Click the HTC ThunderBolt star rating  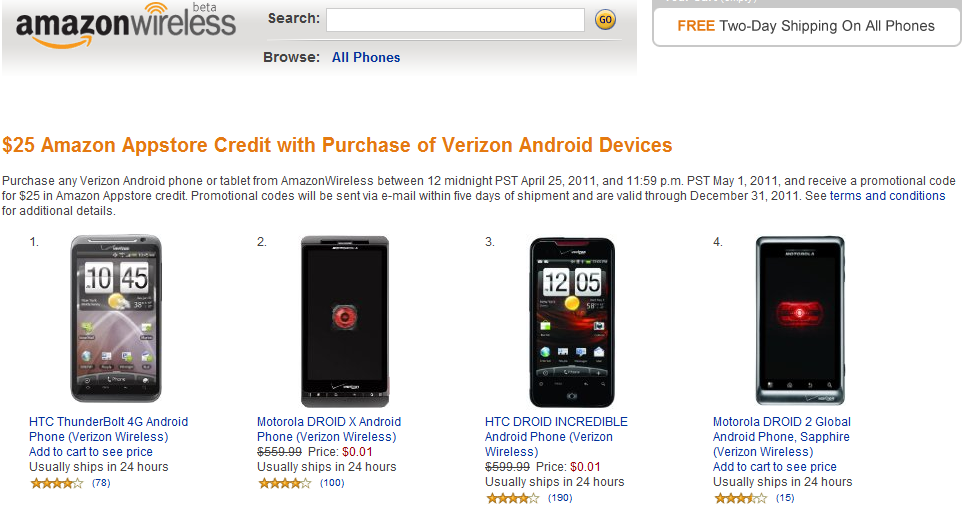57,484
